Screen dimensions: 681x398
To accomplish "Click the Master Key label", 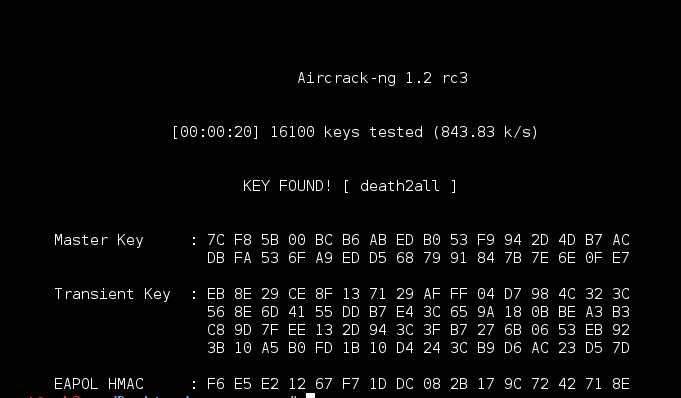I will click(99, 240).
